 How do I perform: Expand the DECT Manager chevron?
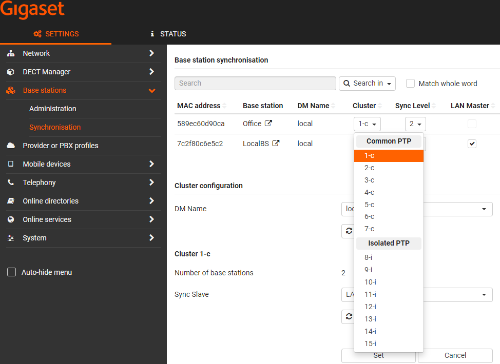(x=152, y=72)
